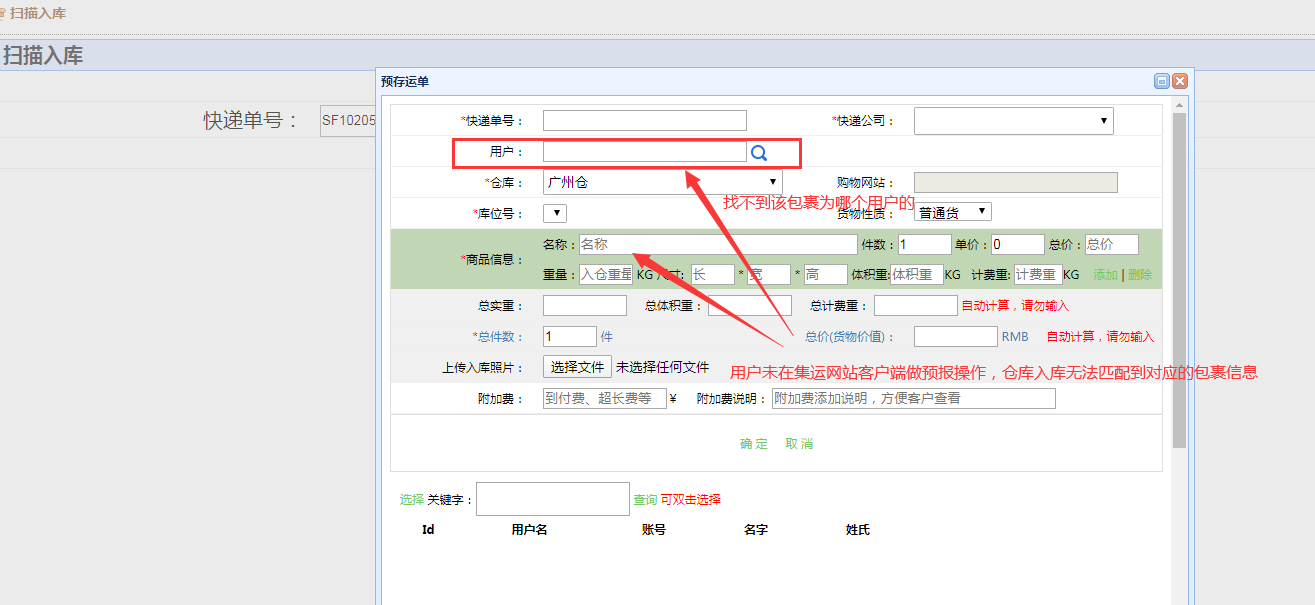Click the magnifier icon beside the 用户 field
The image size is (1315, 605).
click(x=759, y=153)
